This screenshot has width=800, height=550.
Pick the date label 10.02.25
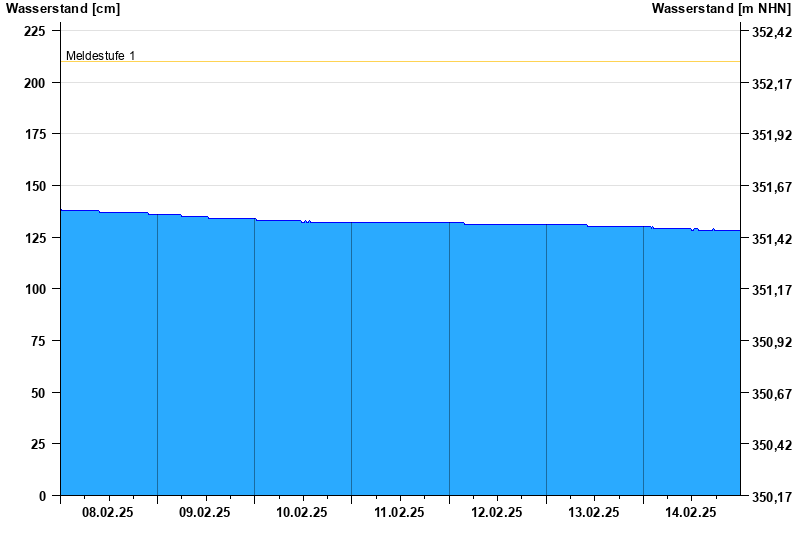pyautogui.click(x=302, y=512)
